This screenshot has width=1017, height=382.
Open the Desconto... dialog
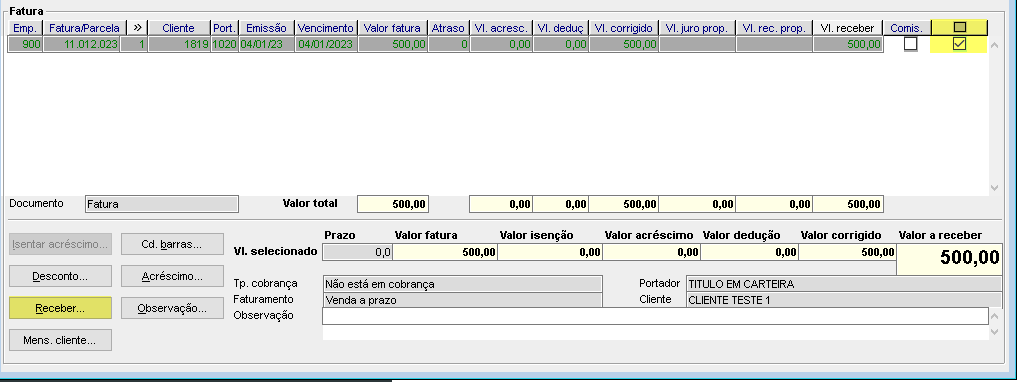tap(60, 276)
